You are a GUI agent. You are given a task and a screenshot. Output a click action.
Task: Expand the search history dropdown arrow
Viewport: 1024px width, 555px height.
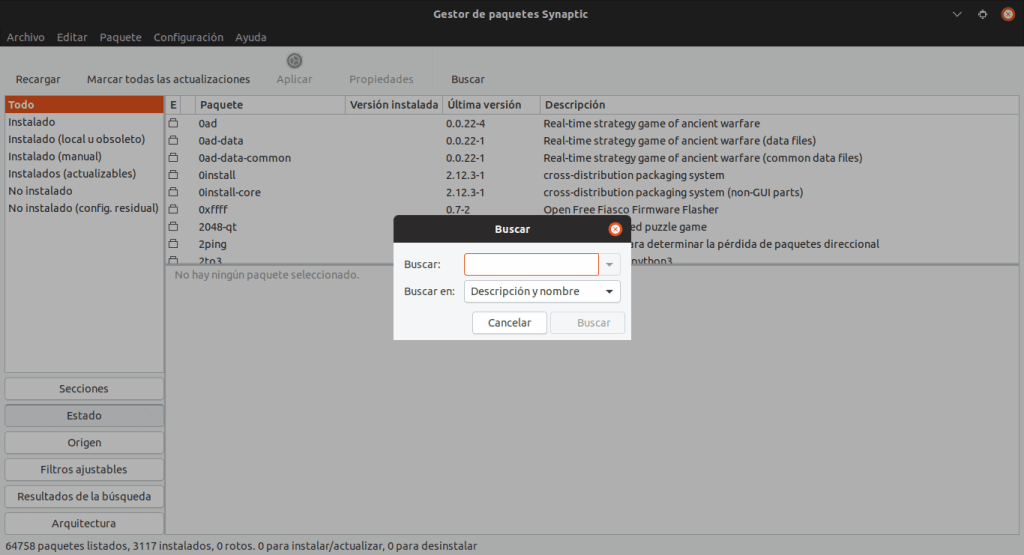(609, 264)
